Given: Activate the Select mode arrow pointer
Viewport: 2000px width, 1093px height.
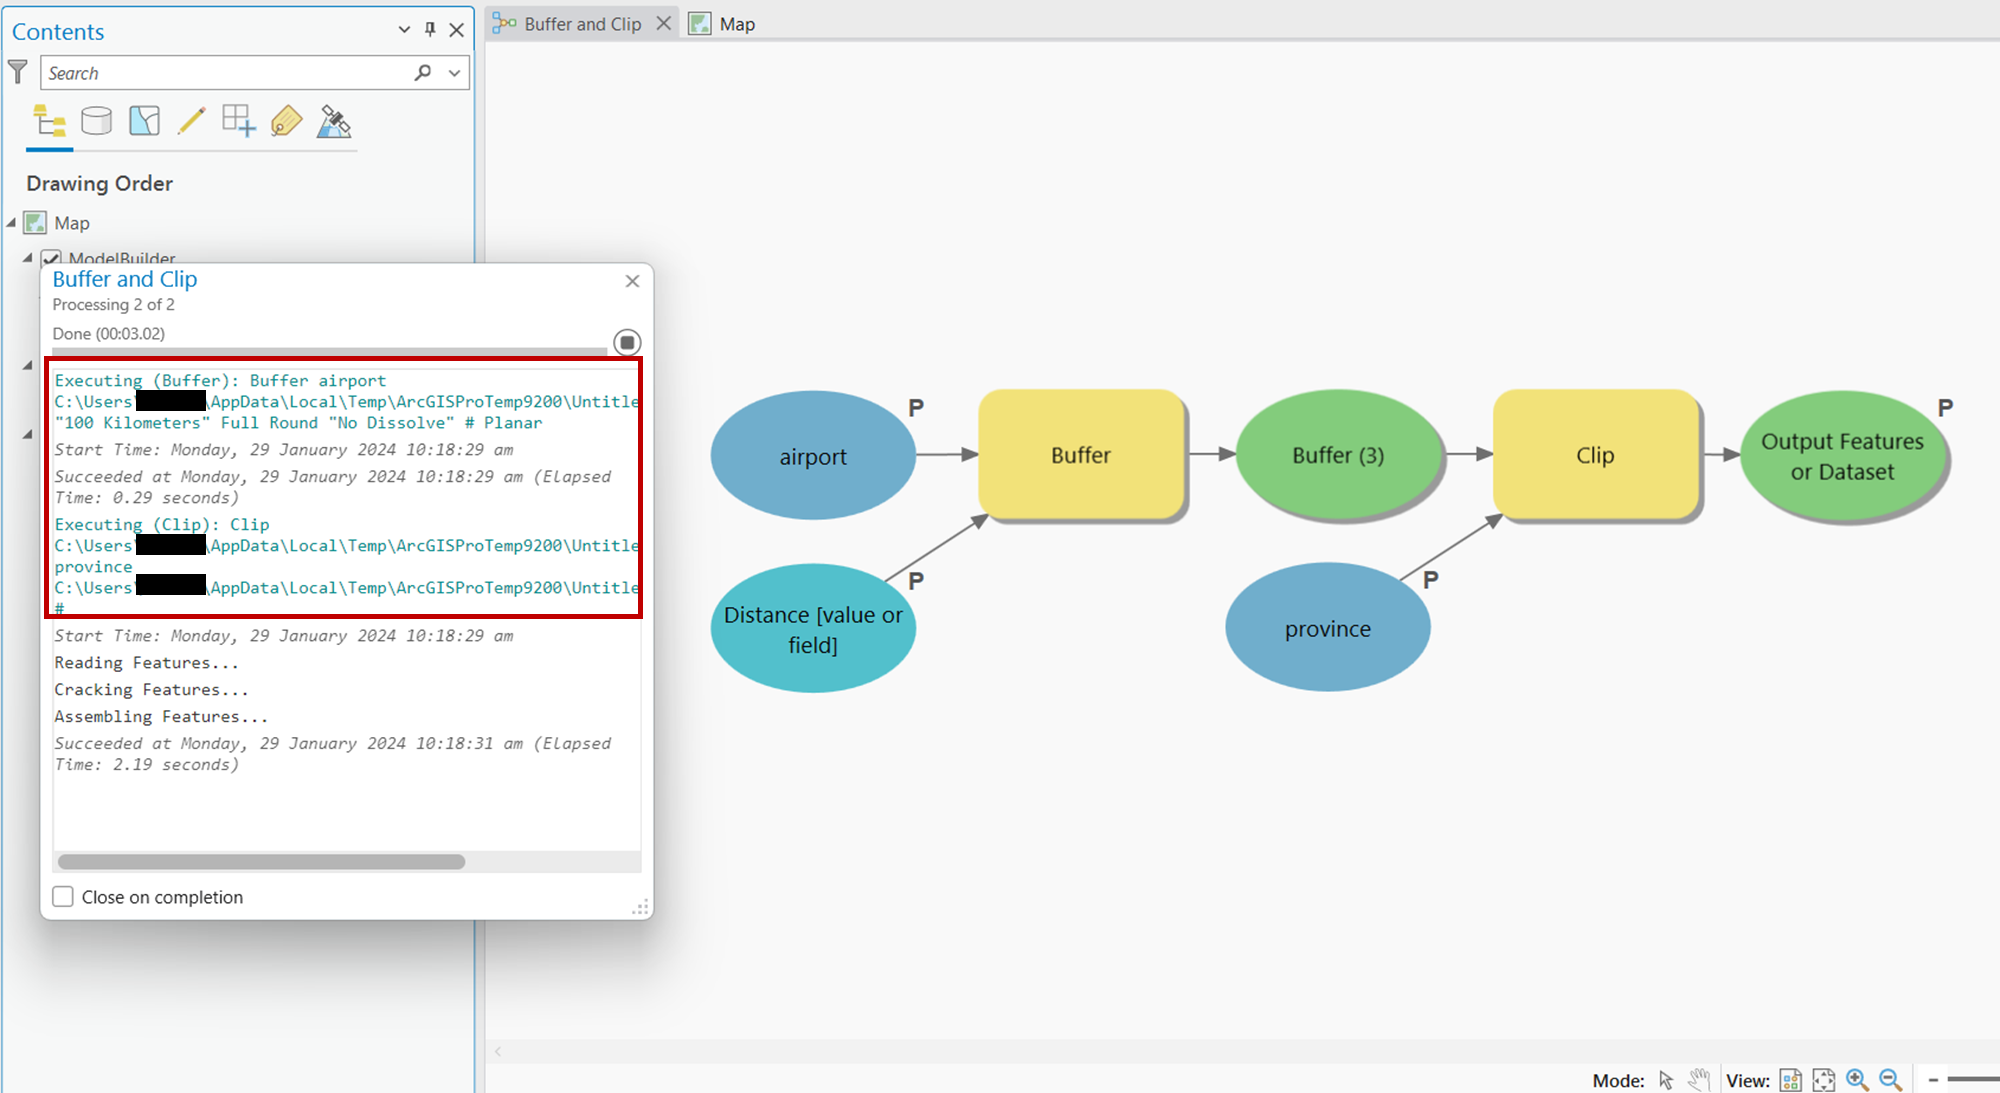Looking at the screenshot, I should (1666, 1080).
